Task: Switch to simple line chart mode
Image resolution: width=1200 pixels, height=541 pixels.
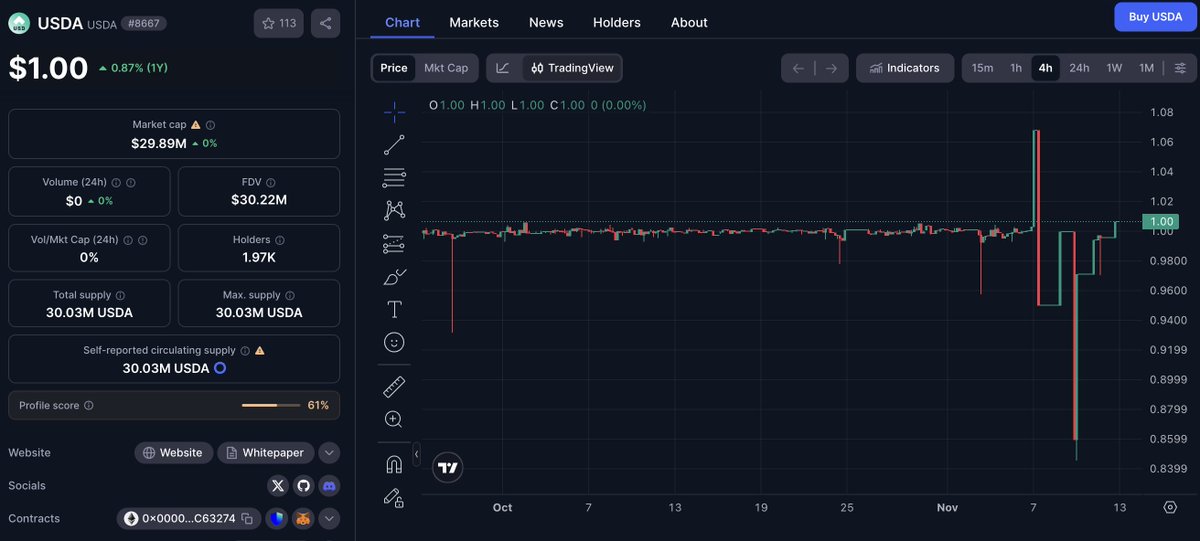Action: [x=503, y=68]
